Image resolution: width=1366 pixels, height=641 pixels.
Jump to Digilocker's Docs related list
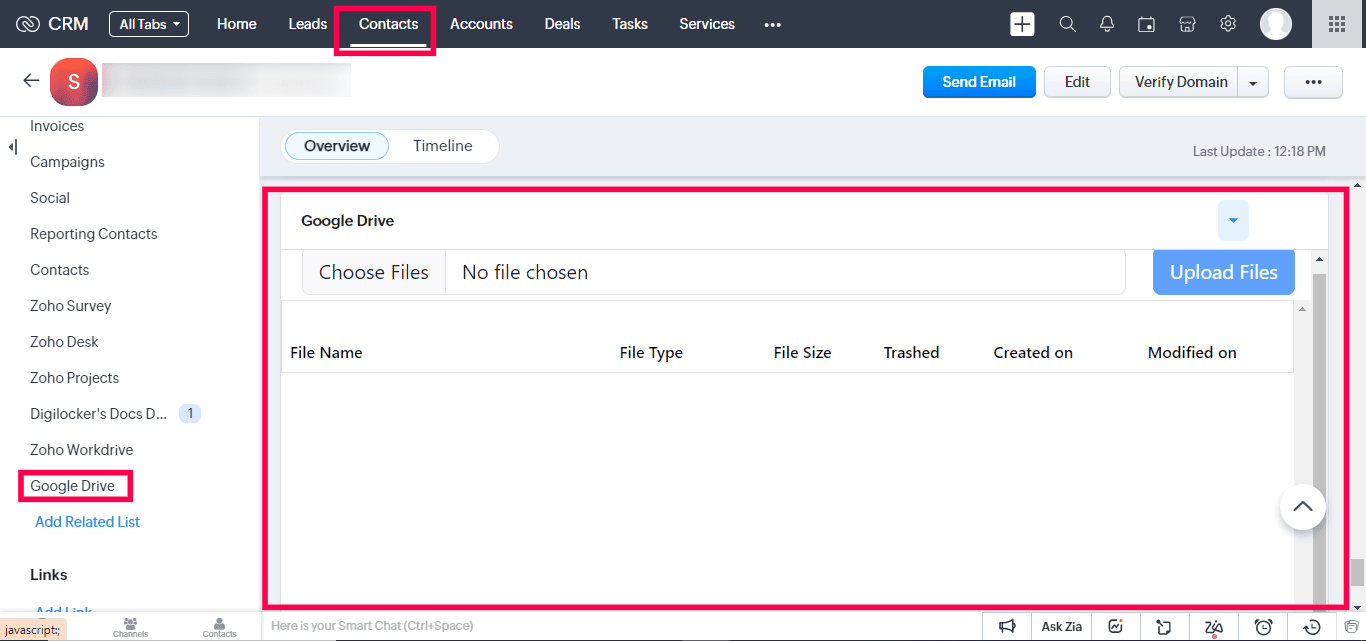[x=99, y=414]
